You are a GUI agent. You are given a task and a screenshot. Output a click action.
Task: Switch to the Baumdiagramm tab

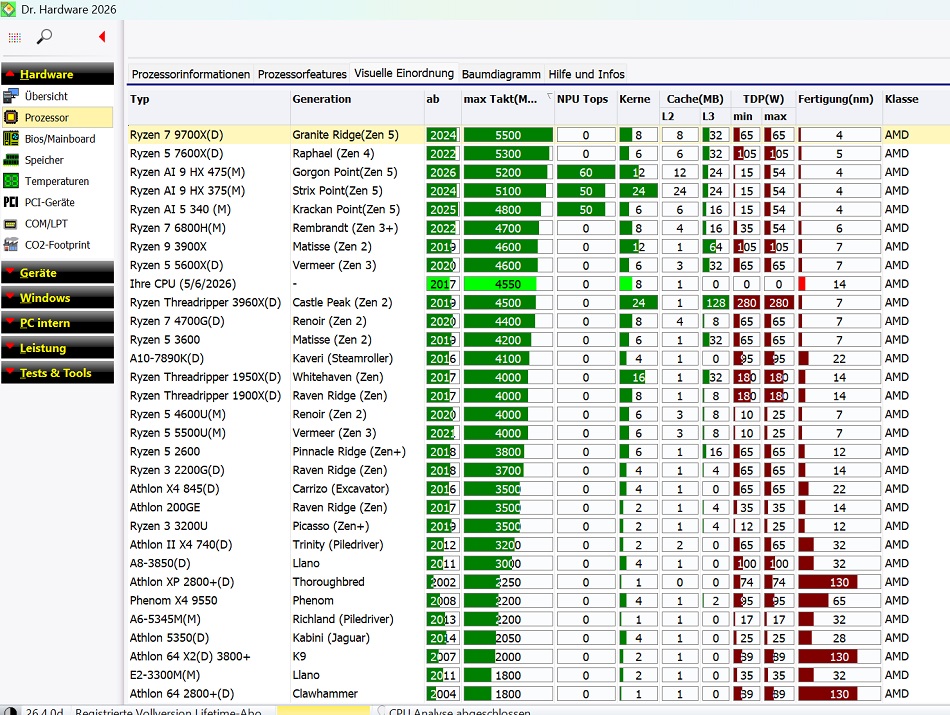[x=501, y=74]
